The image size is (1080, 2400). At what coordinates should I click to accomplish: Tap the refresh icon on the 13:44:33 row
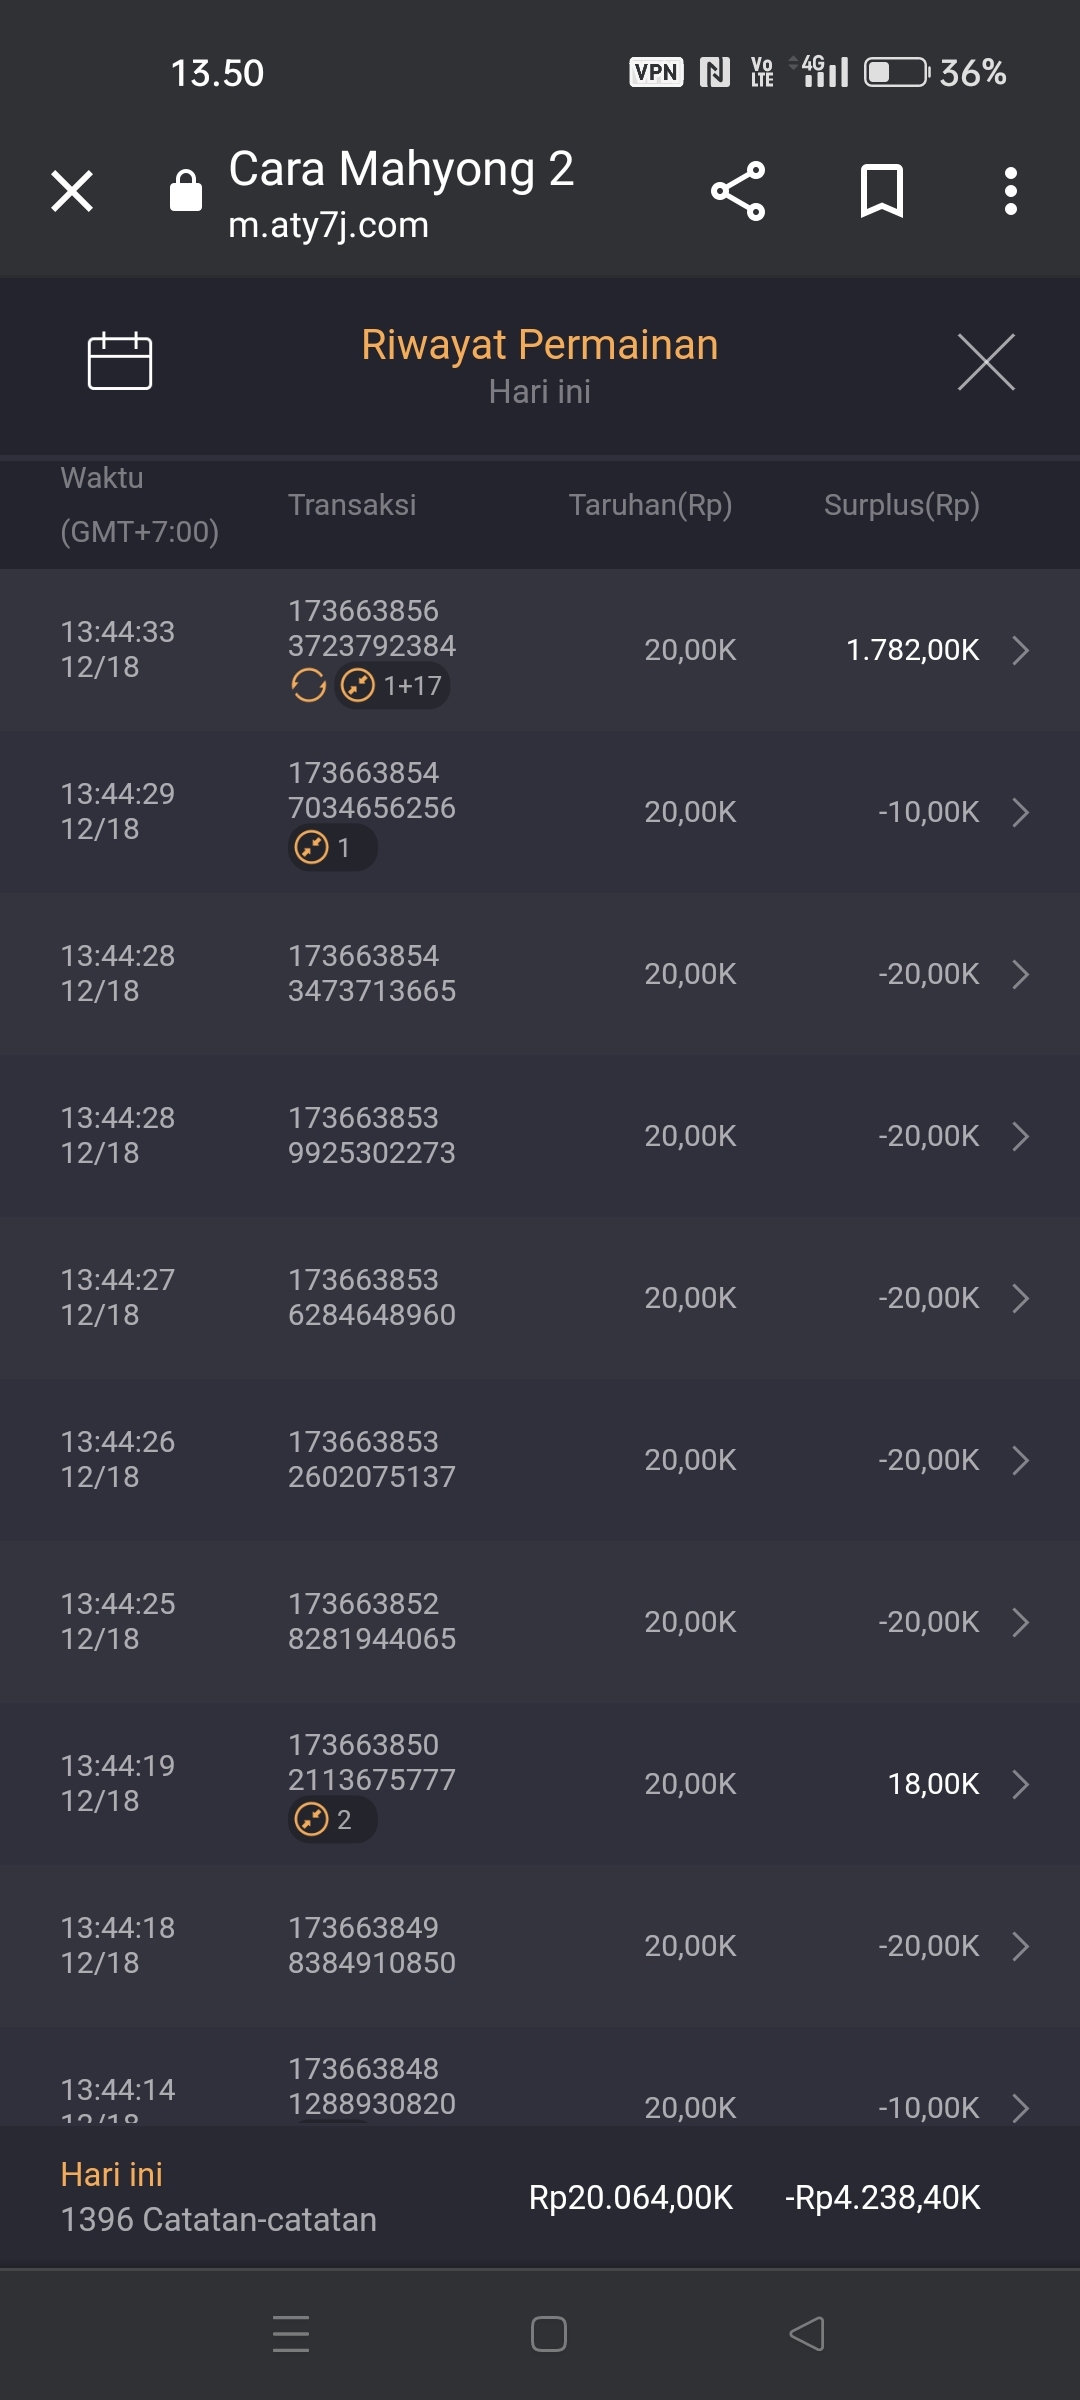click(x=308, y=686)
